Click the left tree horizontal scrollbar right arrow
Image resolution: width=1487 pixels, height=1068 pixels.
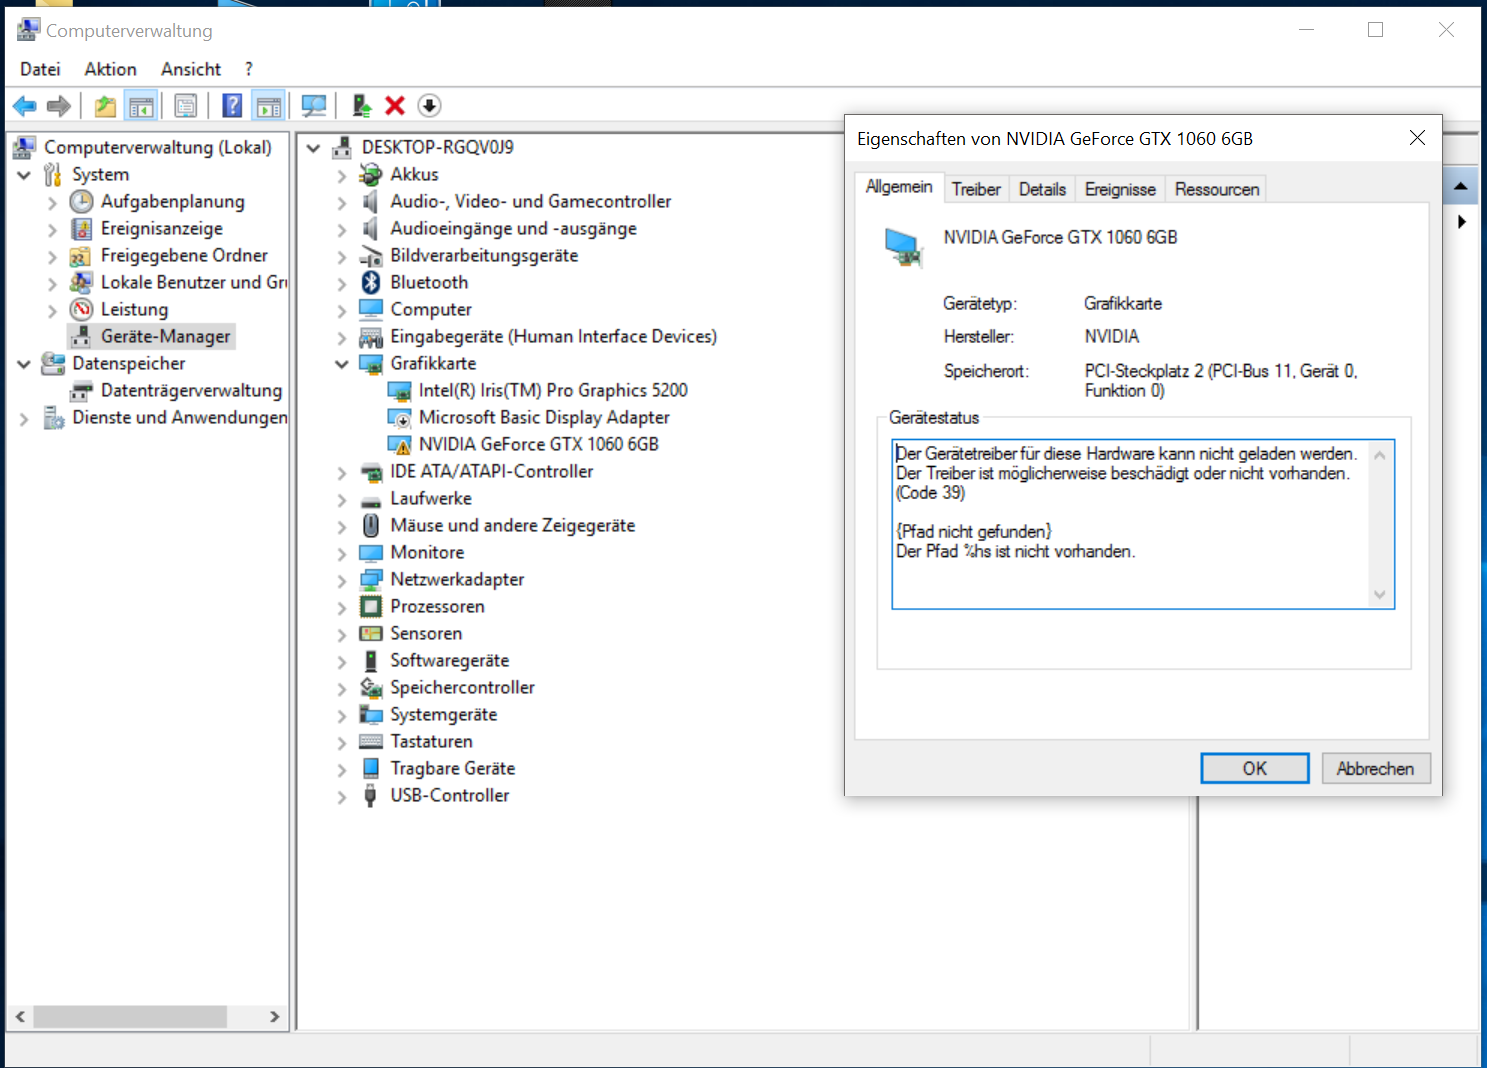(x=274, y=1017)
